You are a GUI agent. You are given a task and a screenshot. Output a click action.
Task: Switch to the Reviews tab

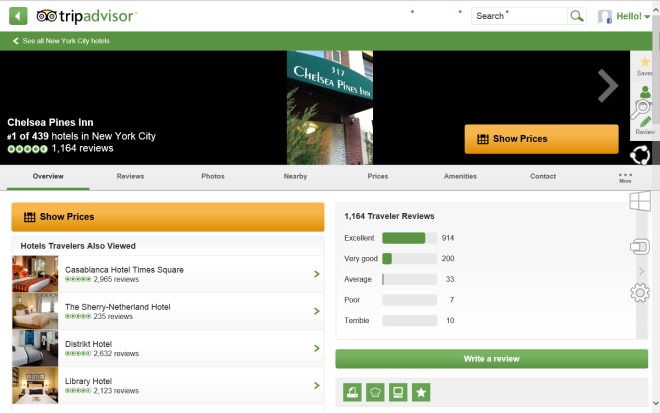pyautogui.click(x=130, y=176)
